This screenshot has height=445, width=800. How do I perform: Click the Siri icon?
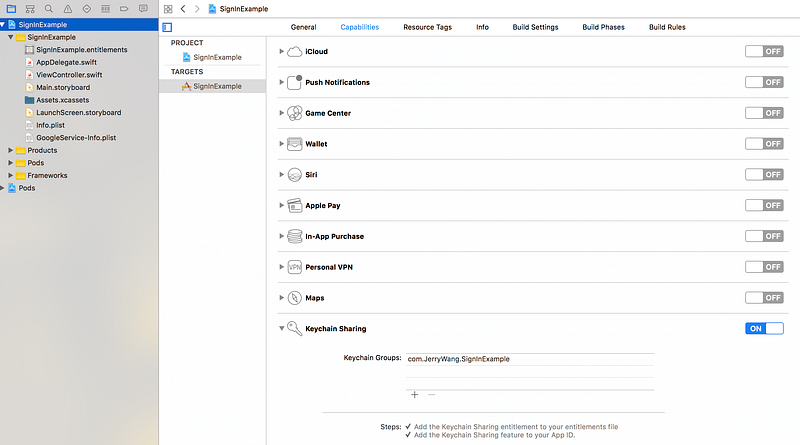(294, 175)
